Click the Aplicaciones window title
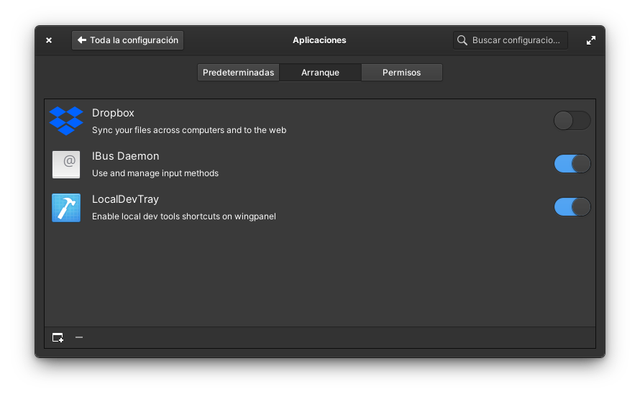This screenshot has width=640, height=402. click(x=320, y=40)
